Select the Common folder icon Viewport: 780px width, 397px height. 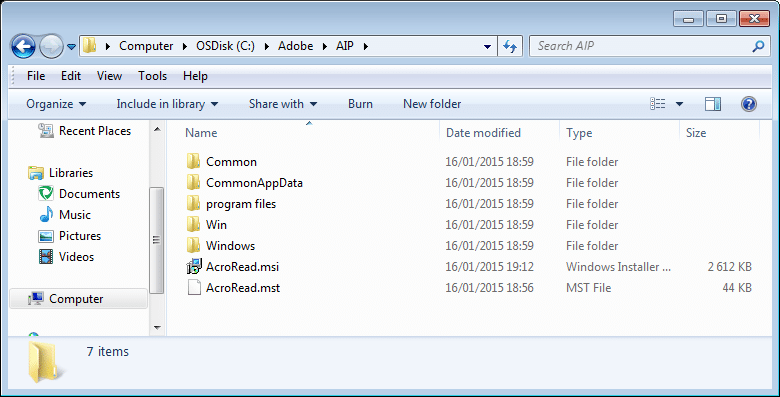194,162
